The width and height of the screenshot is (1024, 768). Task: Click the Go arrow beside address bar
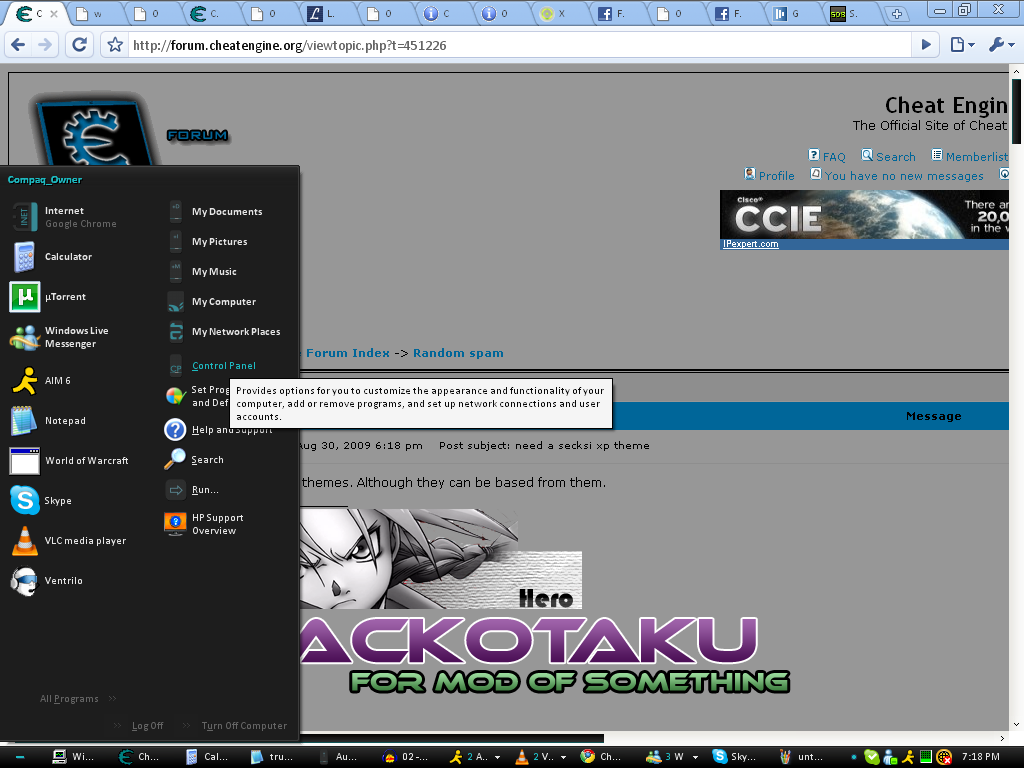[926, 45]
